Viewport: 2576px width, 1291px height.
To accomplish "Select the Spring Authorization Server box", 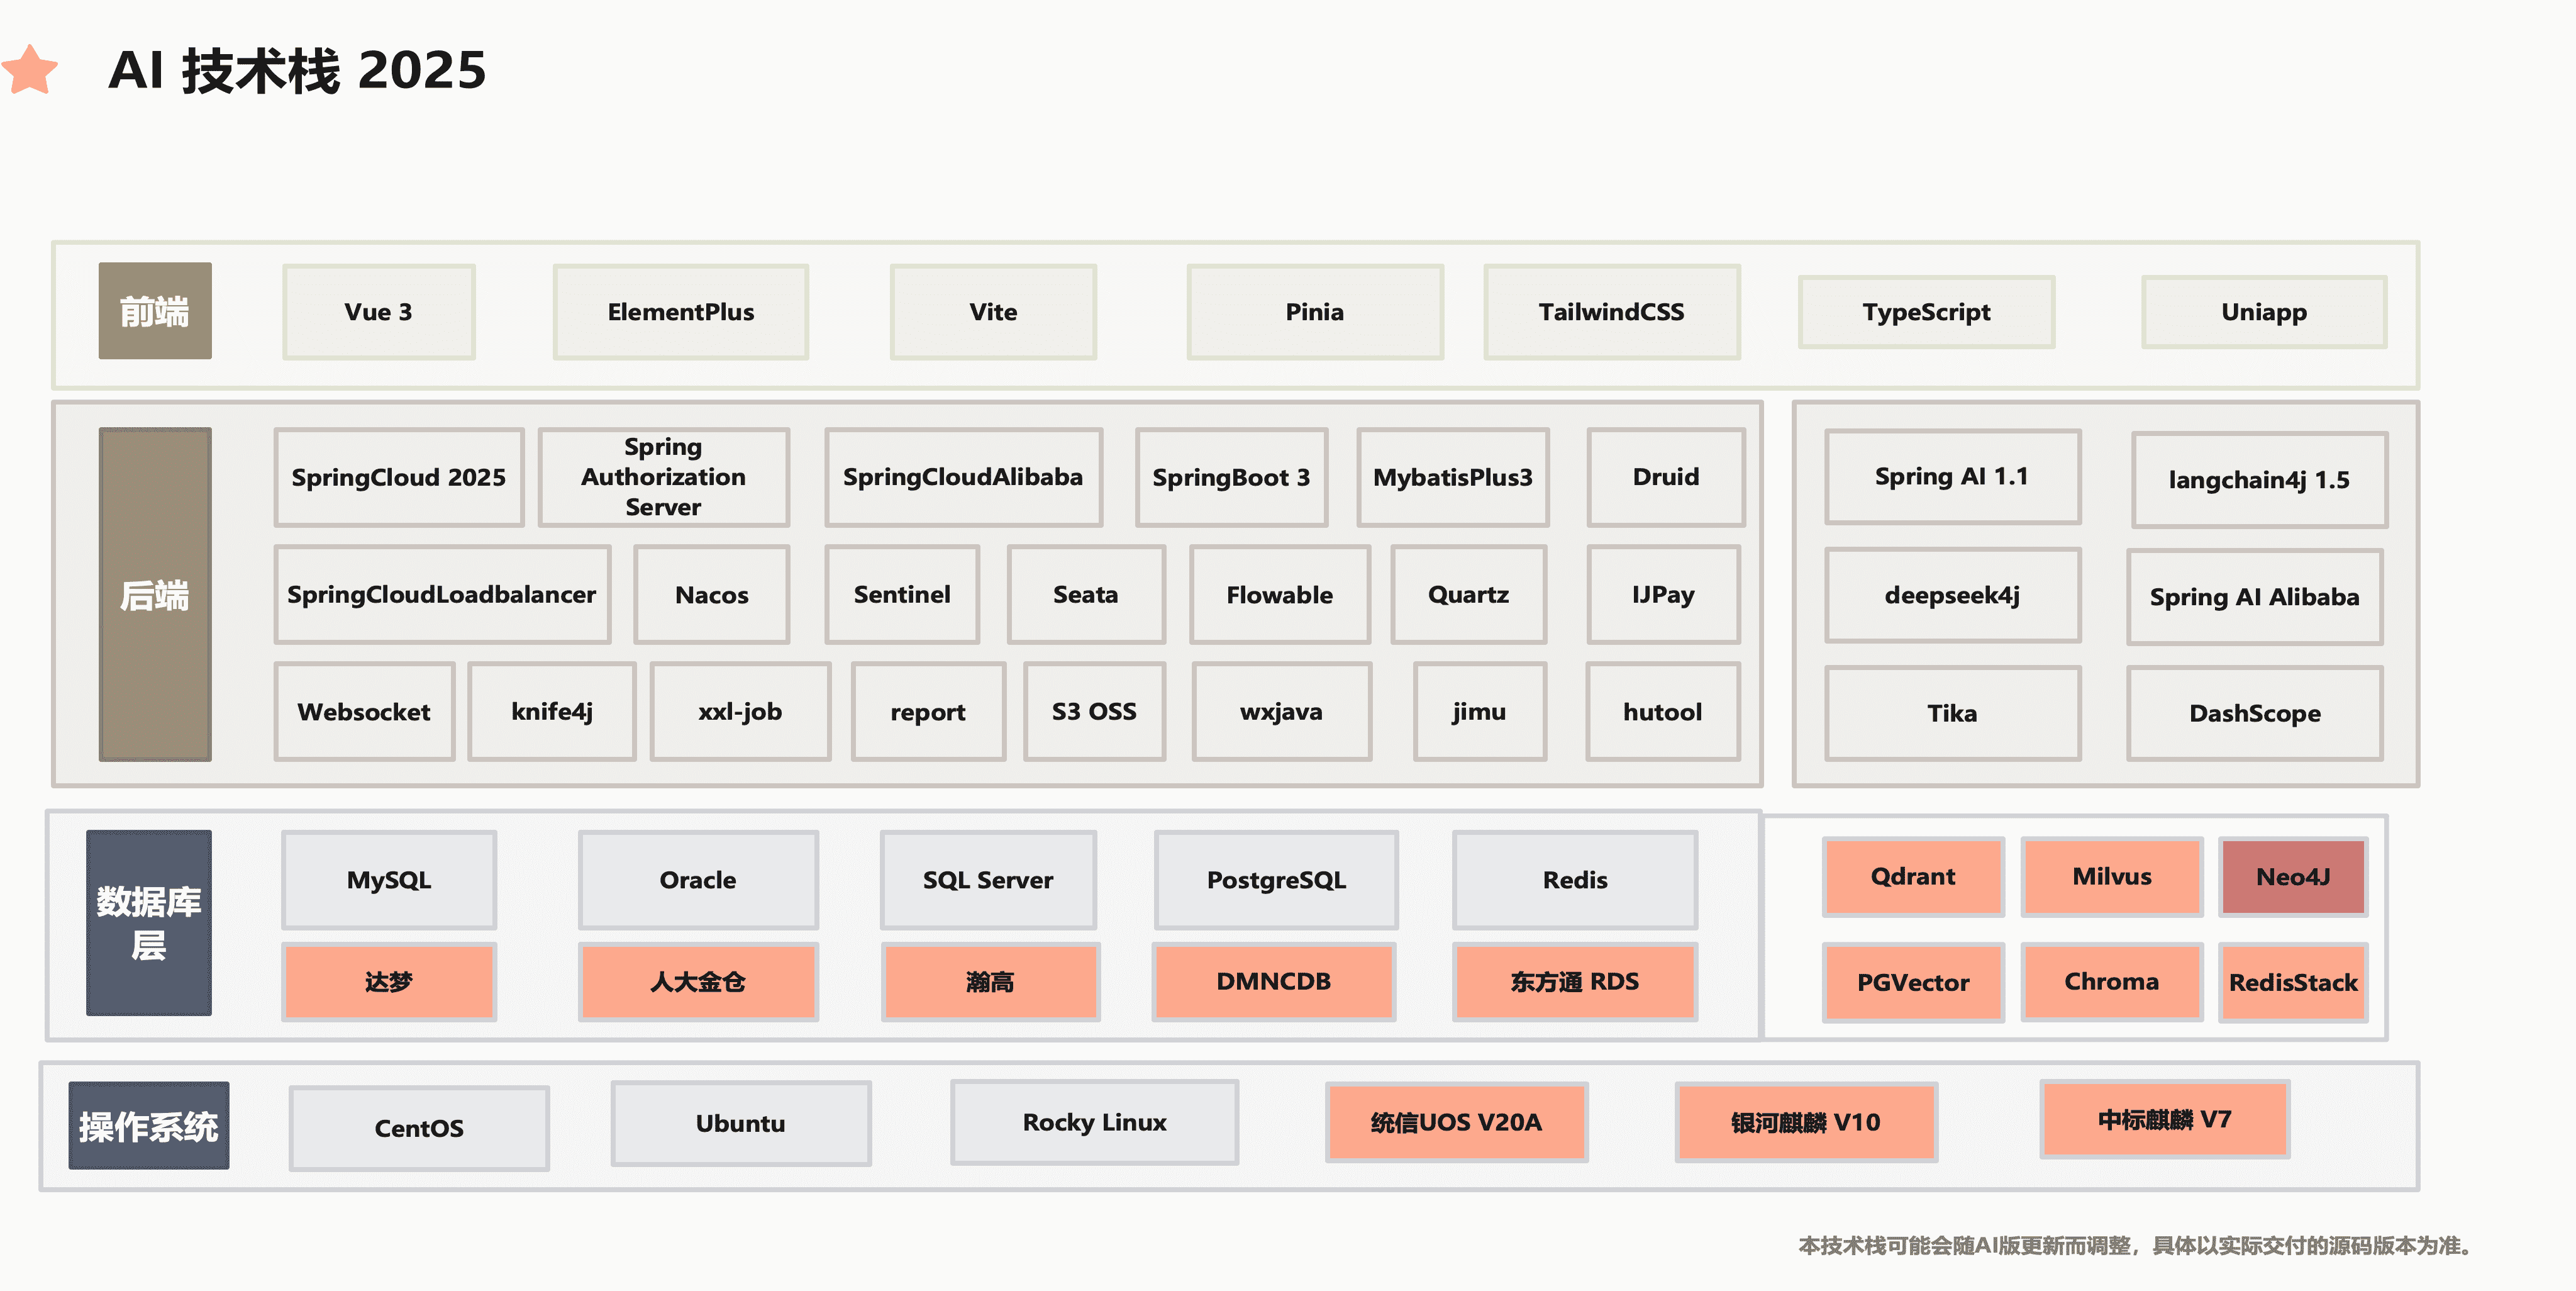I will tap(663, 477).
